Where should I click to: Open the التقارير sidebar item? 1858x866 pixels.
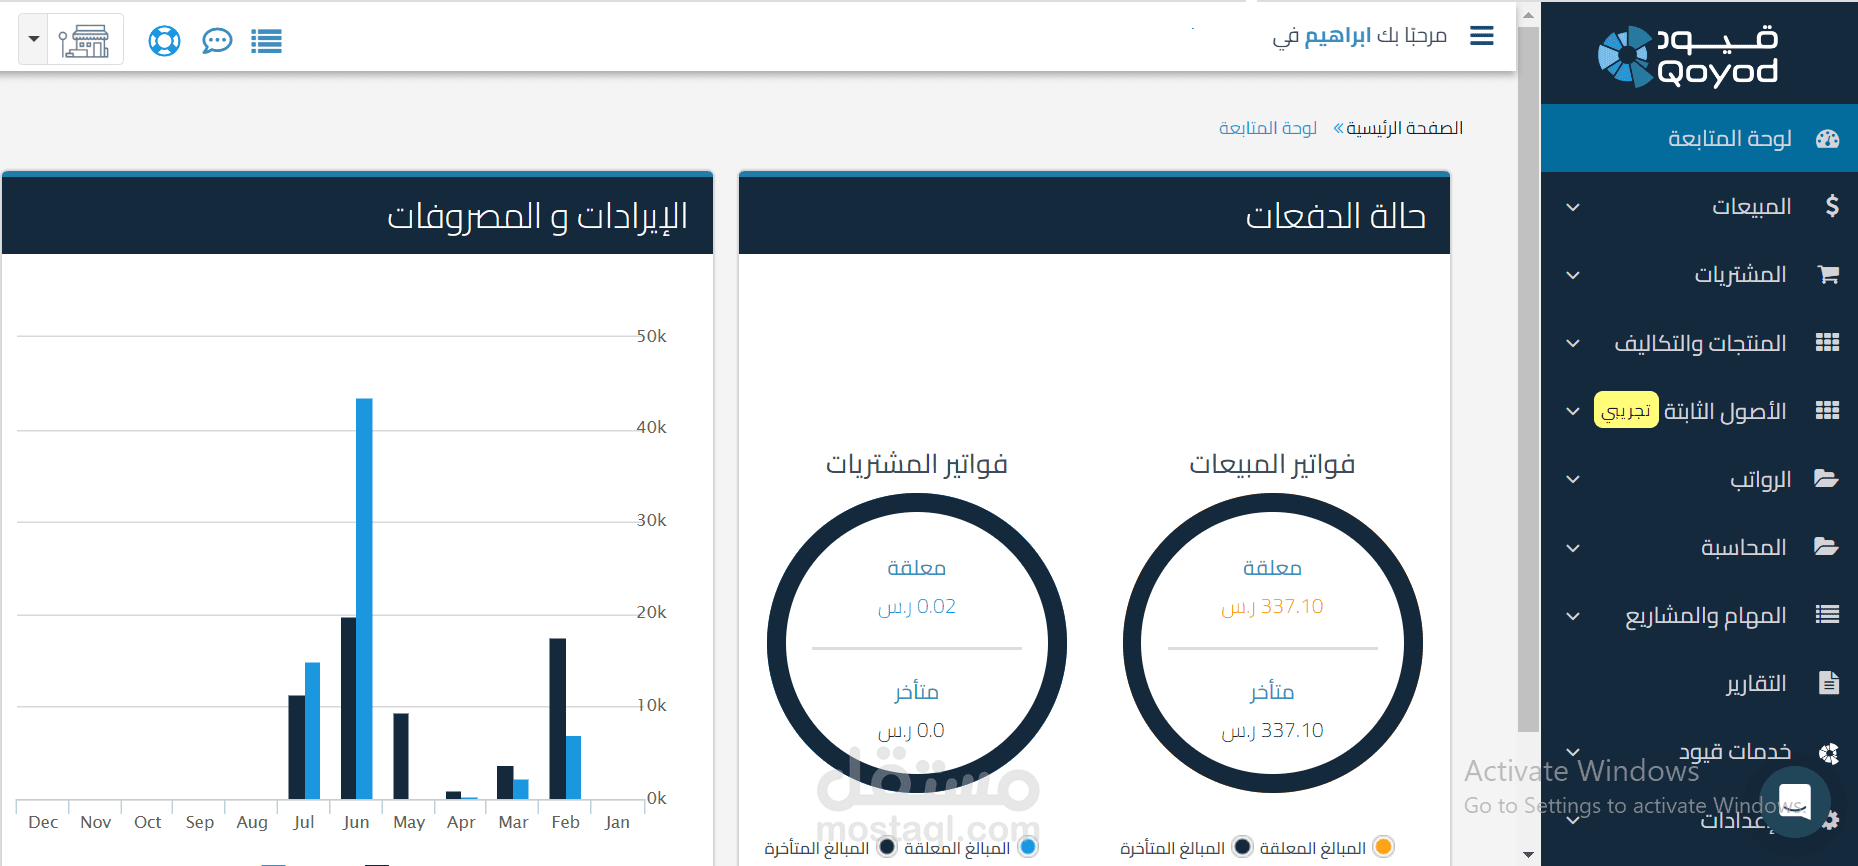coord(1699,683)
